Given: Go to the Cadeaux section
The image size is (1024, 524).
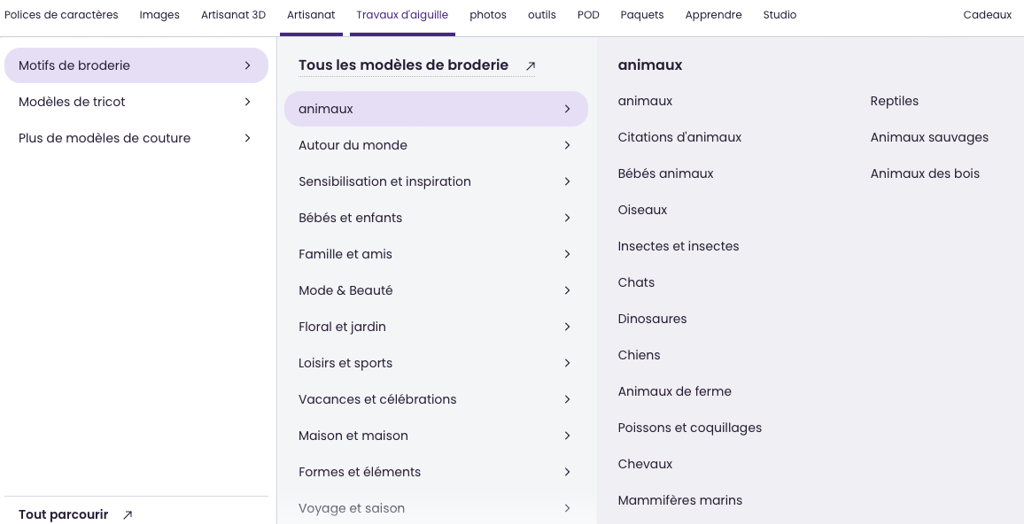Looking at the screenshot, I should (x=987, y=15).
